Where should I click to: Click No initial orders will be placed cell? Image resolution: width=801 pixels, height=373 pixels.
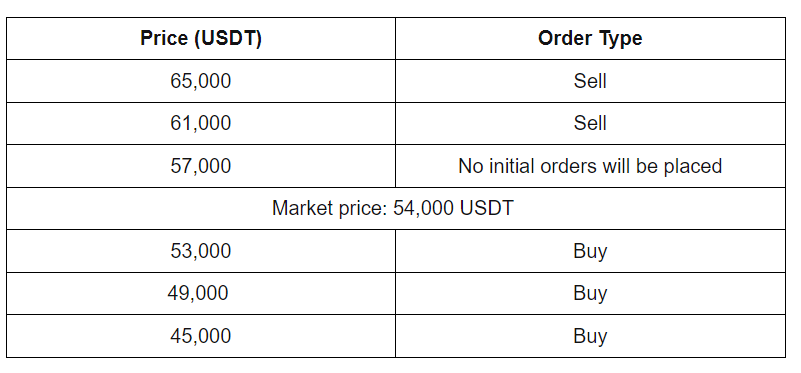[x=590, y=166]
